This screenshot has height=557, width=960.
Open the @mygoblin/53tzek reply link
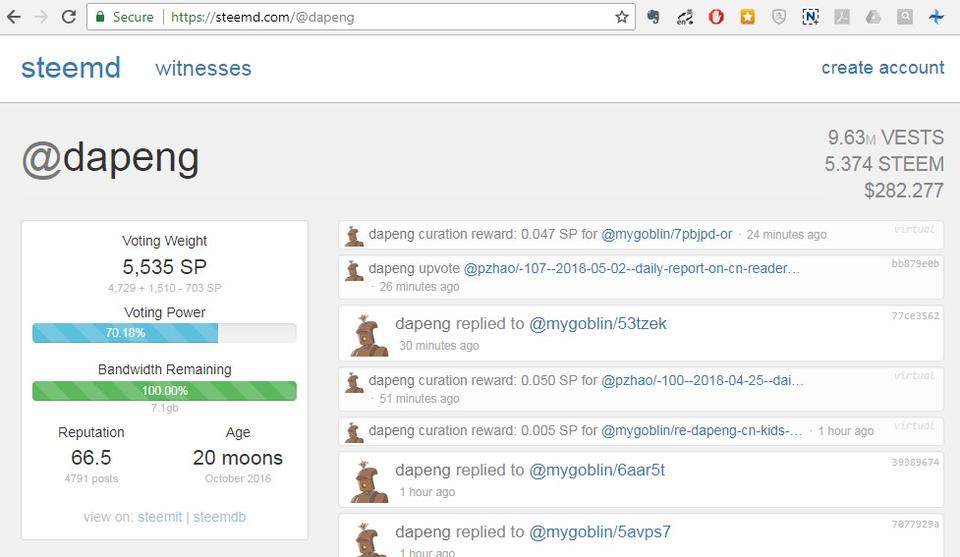click(x=598, y=324)
